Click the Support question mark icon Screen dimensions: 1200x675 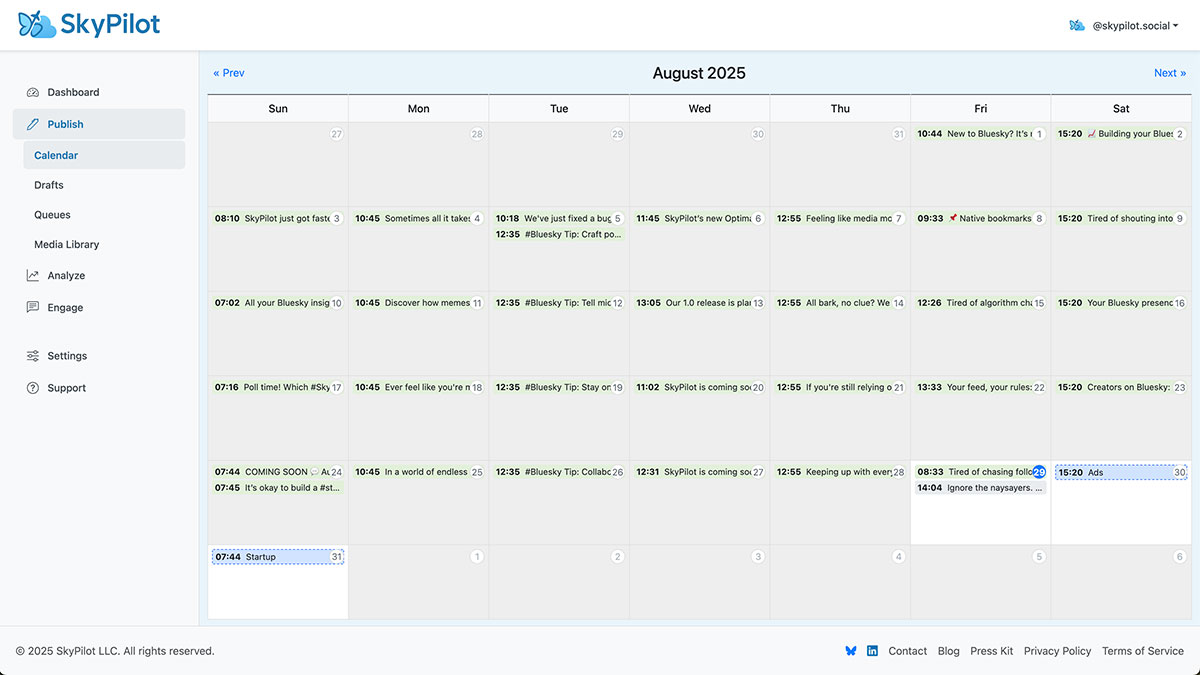click(33, 388)
